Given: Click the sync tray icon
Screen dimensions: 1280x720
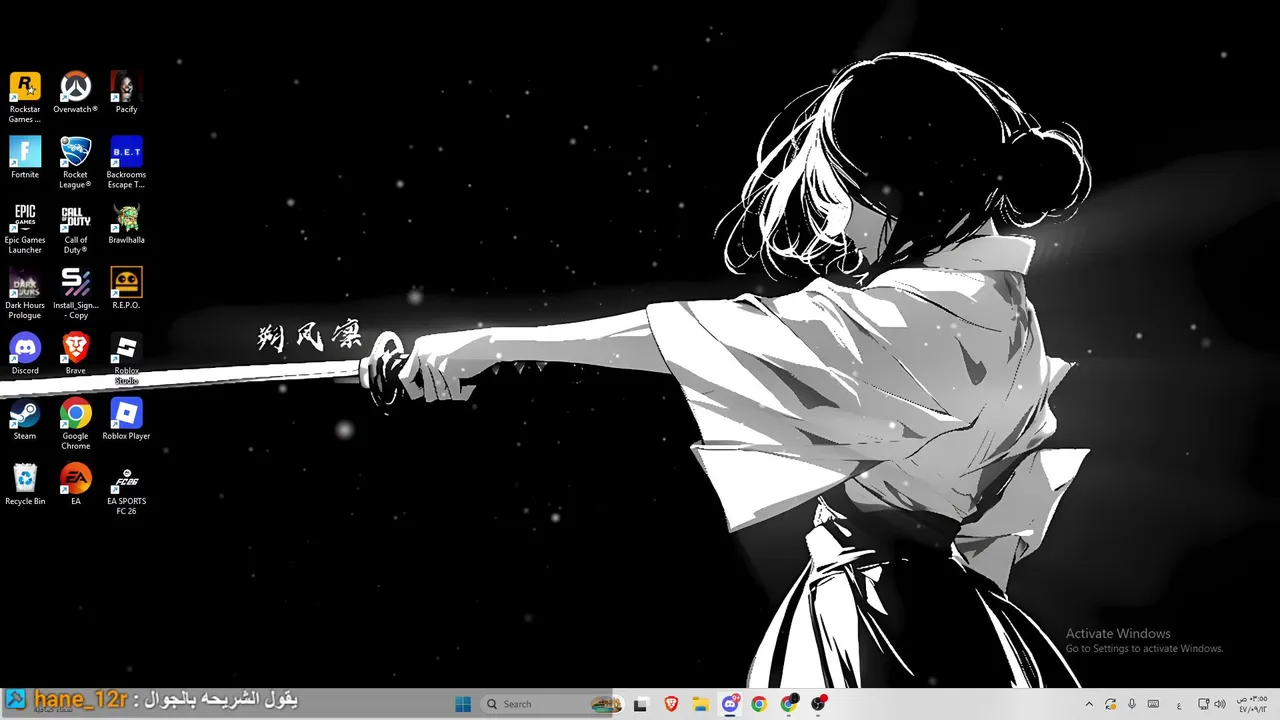Looking at the screenshot, I should [1110, 704].
